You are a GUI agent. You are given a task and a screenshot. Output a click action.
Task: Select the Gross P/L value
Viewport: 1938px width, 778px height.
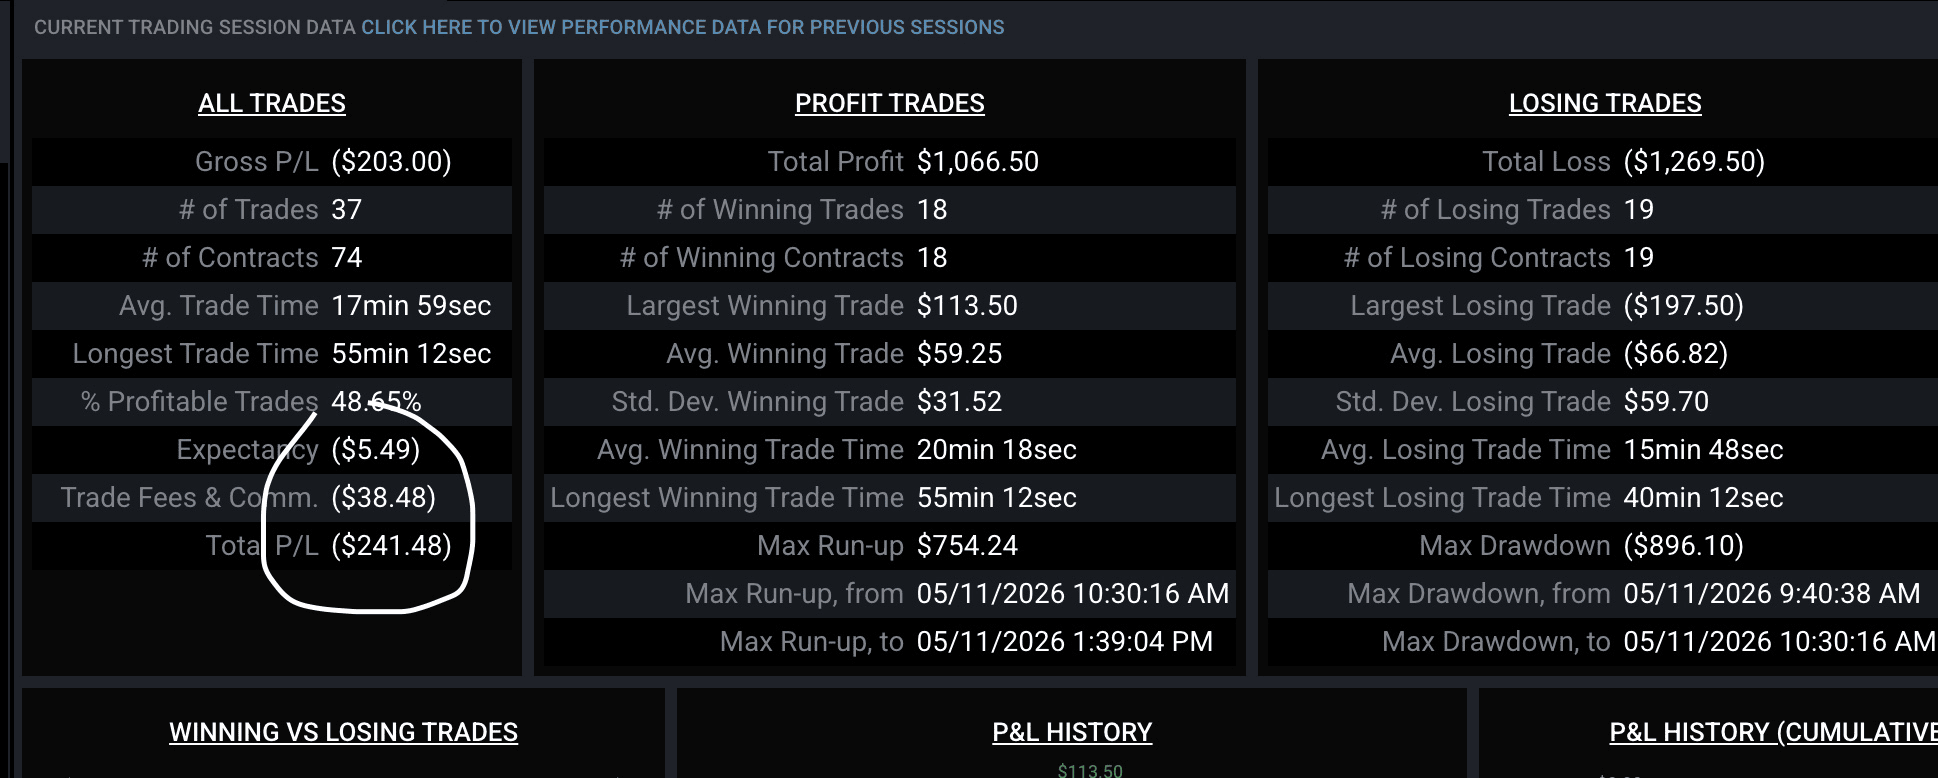pos(391,161)
